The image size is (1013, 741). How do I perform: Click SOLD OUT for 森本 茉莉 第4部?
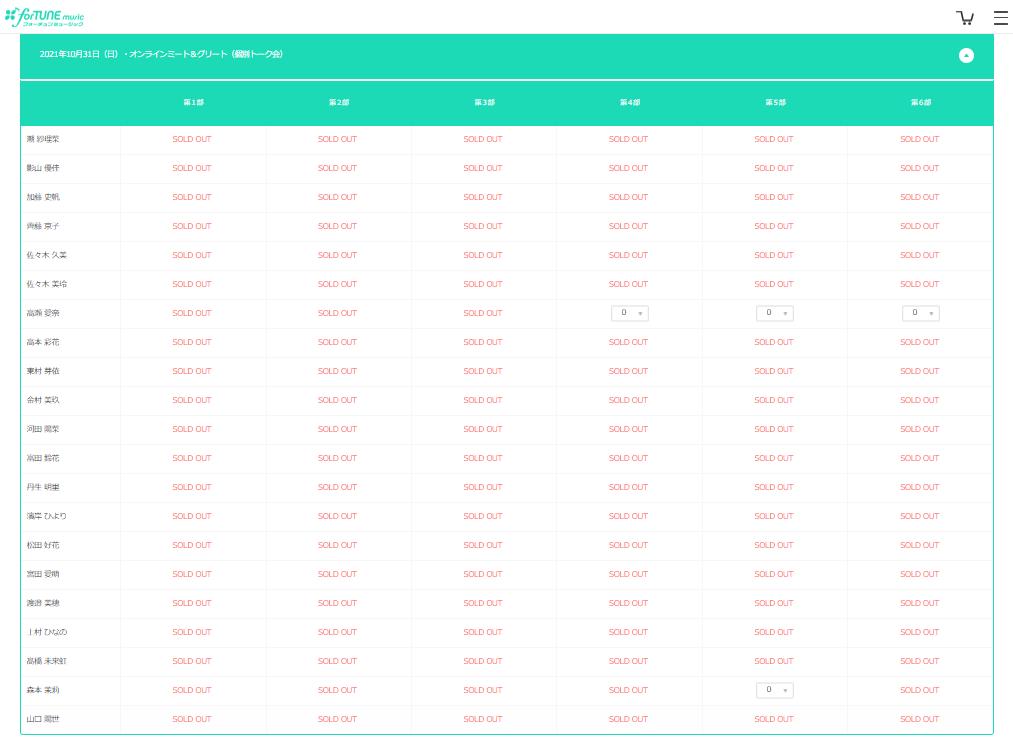click(x=628, y=691)
